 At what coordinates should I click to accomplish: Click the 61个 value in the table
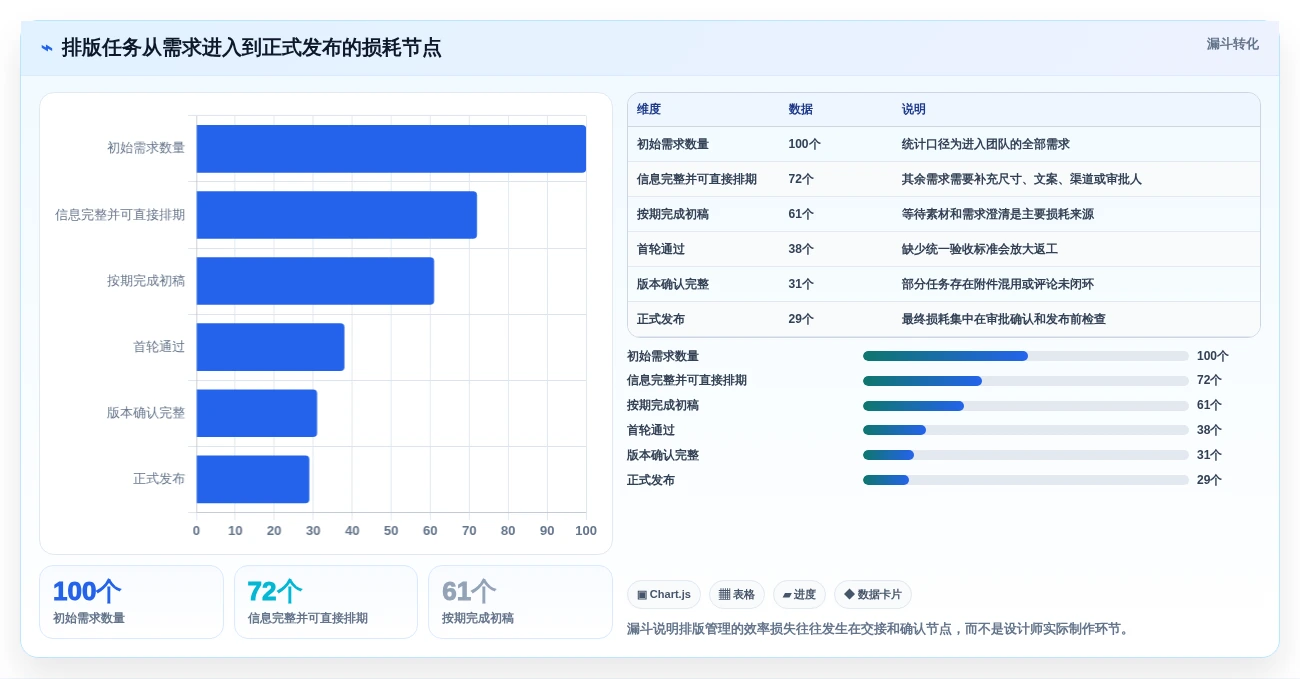pyautogui.click(x=801, y=214)
